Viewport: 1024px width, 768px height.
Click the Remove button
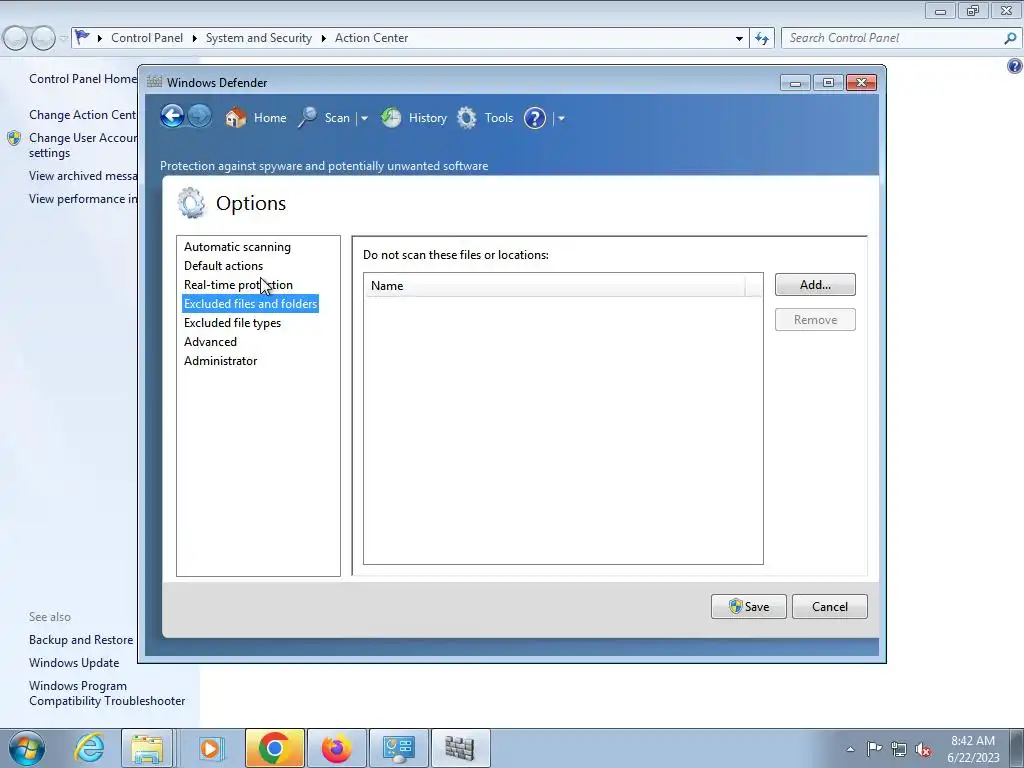[x=815, y=320]
